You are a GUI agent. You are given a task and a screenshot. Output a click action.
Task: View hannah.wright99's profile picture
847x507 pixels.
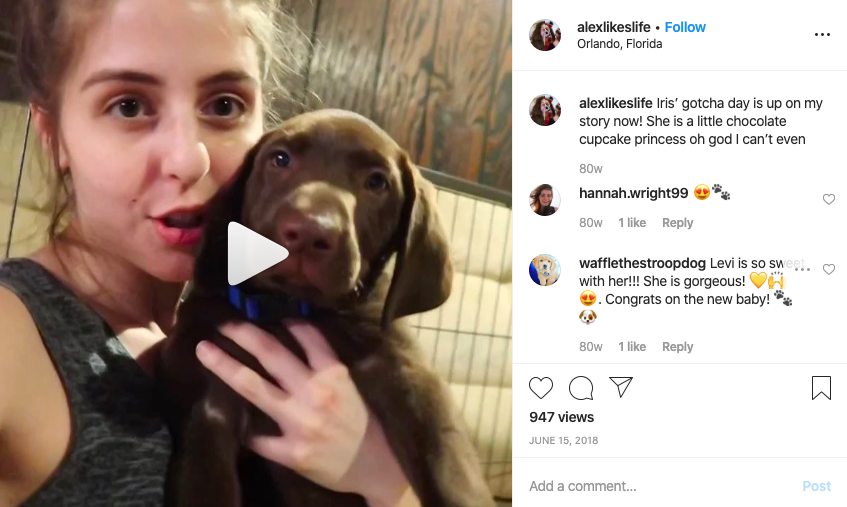pos(544,200)
